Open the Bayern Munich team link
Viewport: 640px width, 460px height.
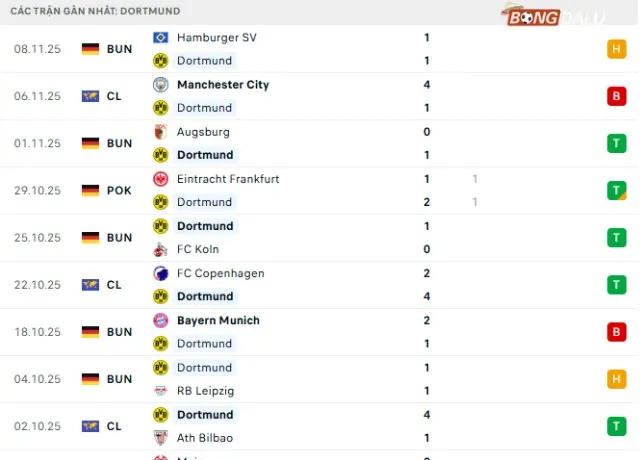(x=218, y=320)
